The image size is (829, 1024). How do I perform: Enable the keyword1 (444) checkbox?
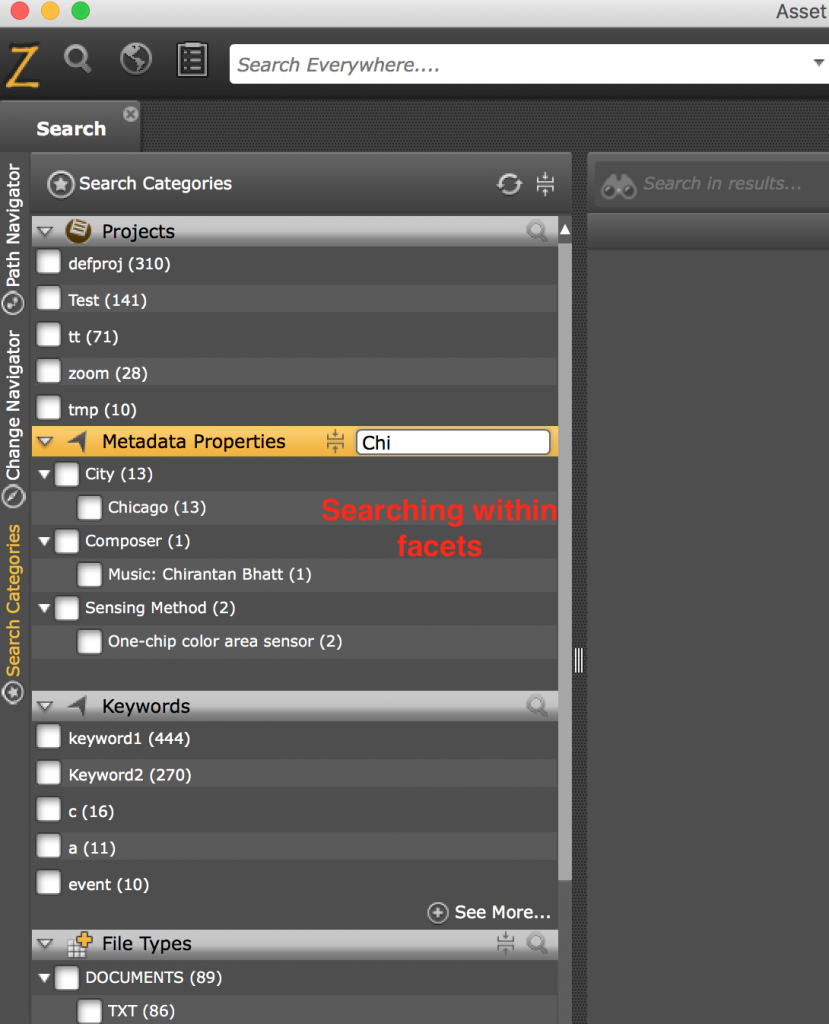49,739
